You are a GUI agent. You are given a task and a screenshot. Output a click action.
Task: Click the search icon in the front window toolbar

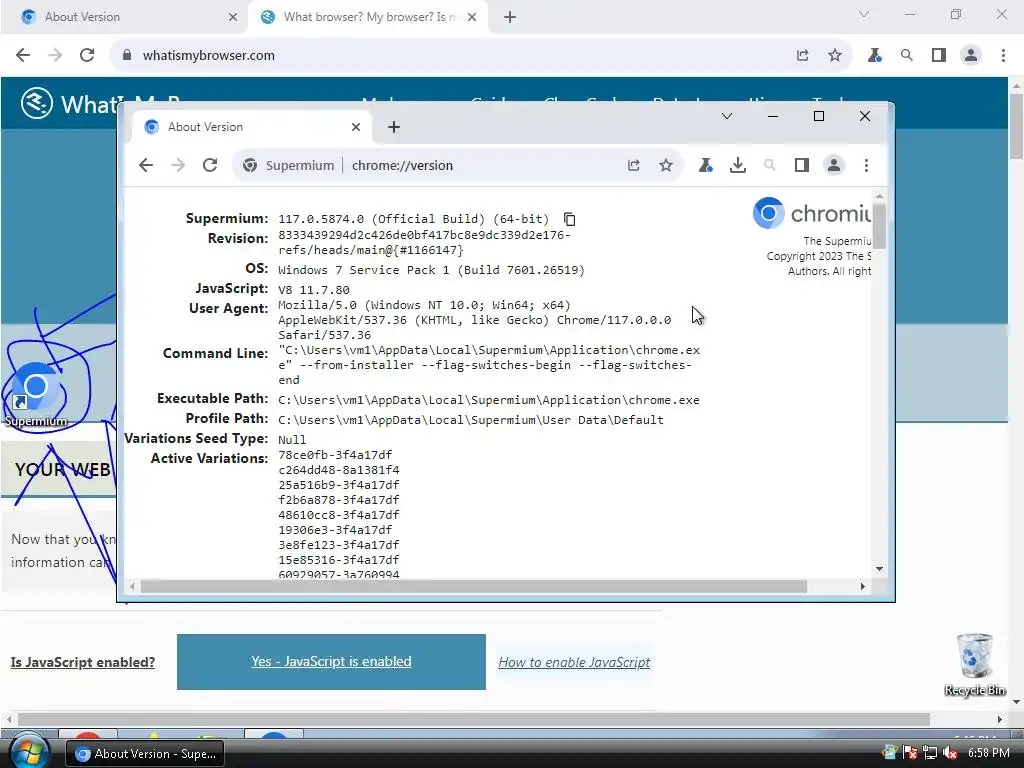[769, 165]
